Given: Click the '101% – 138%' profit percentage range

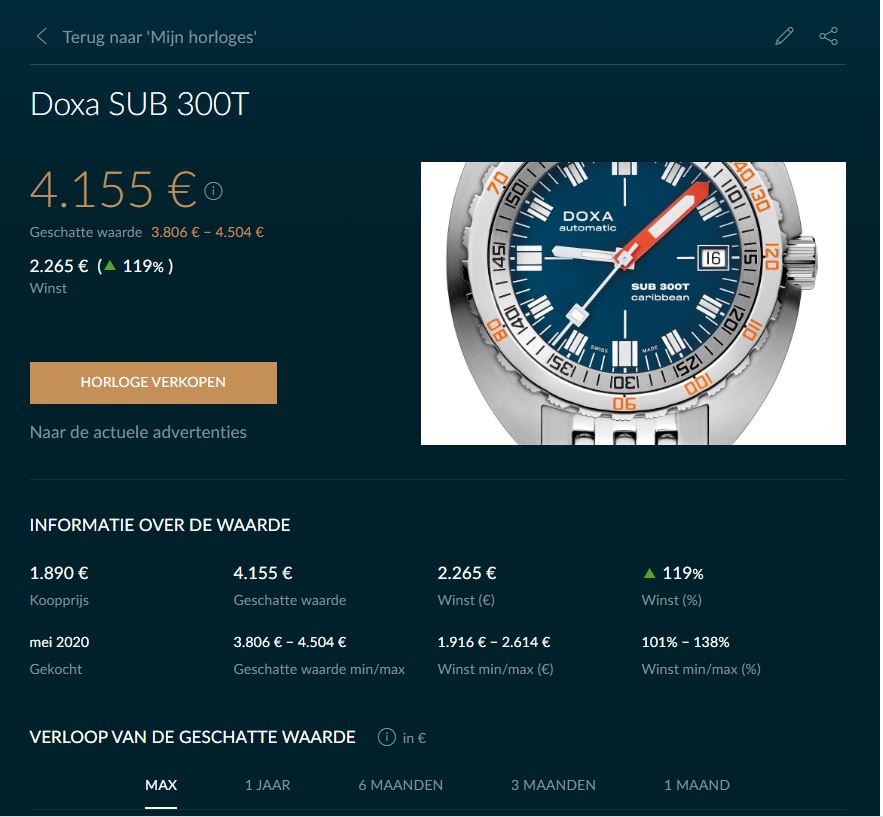Looking at the screenshot, I should coord(685,642).
